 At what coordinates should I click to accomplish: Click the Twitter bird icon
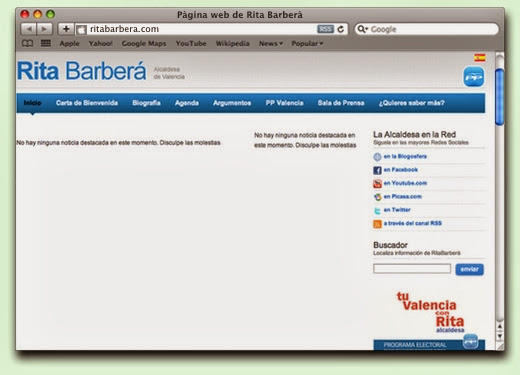(x=377, y=210)
